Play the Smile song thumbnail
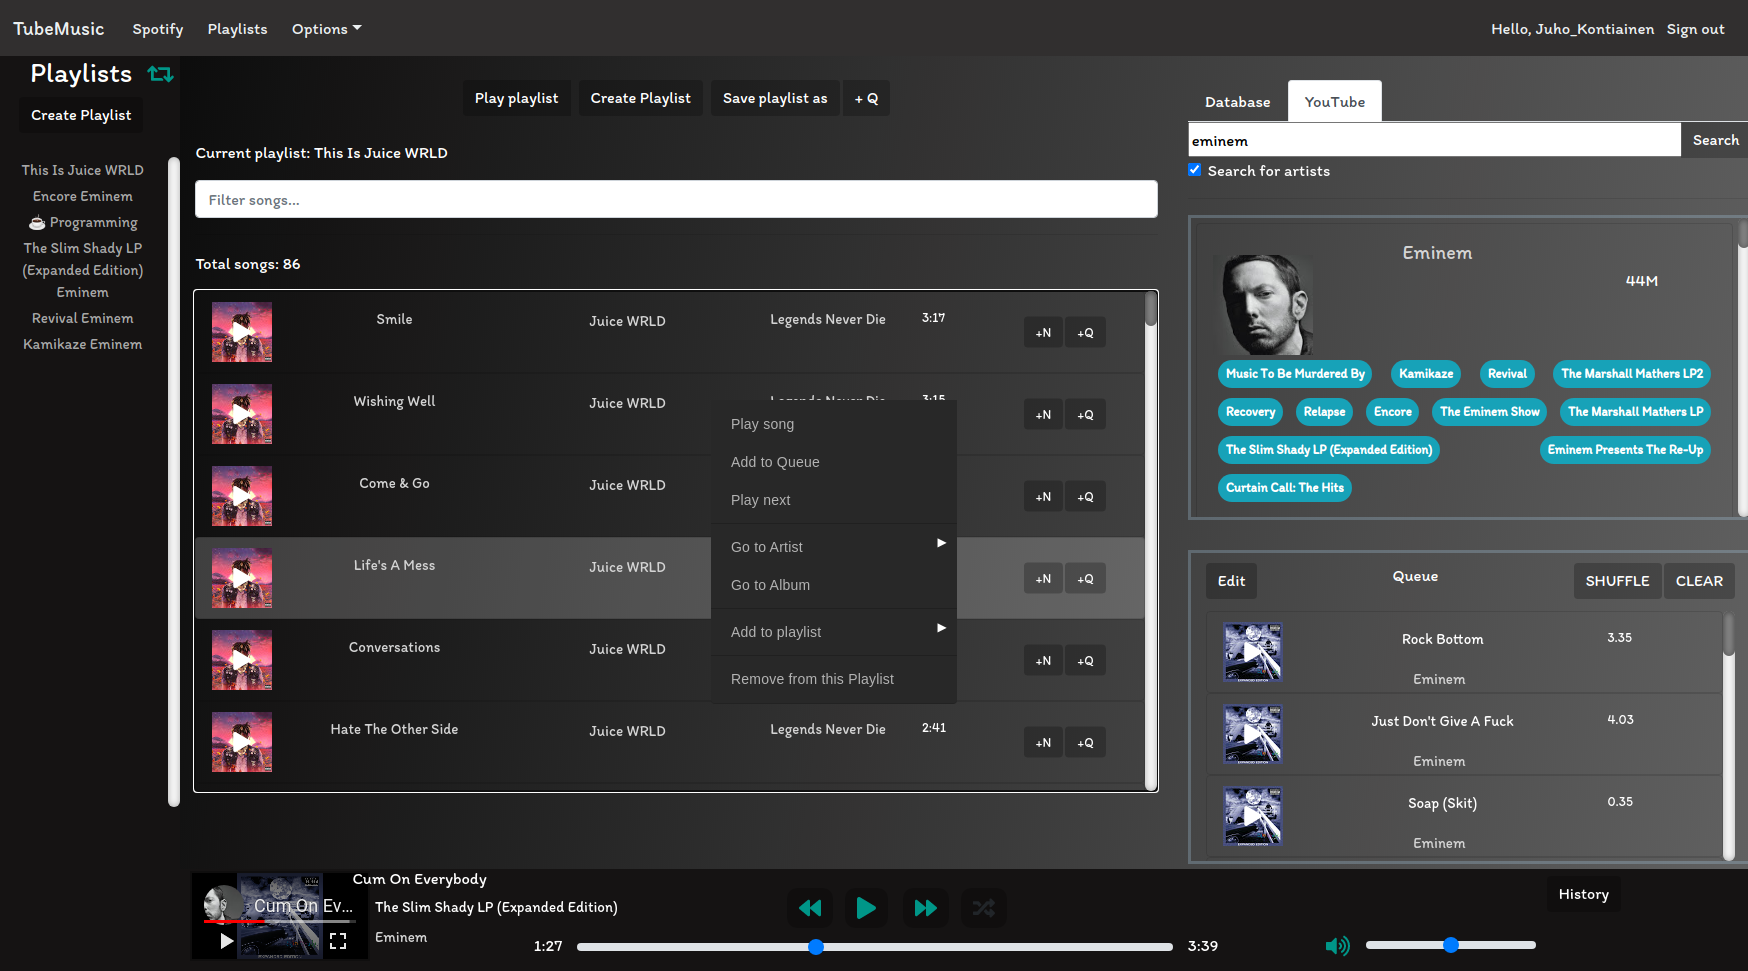Image resolution: width=1748 pixels, height=971 pixels. click(242, 332)
